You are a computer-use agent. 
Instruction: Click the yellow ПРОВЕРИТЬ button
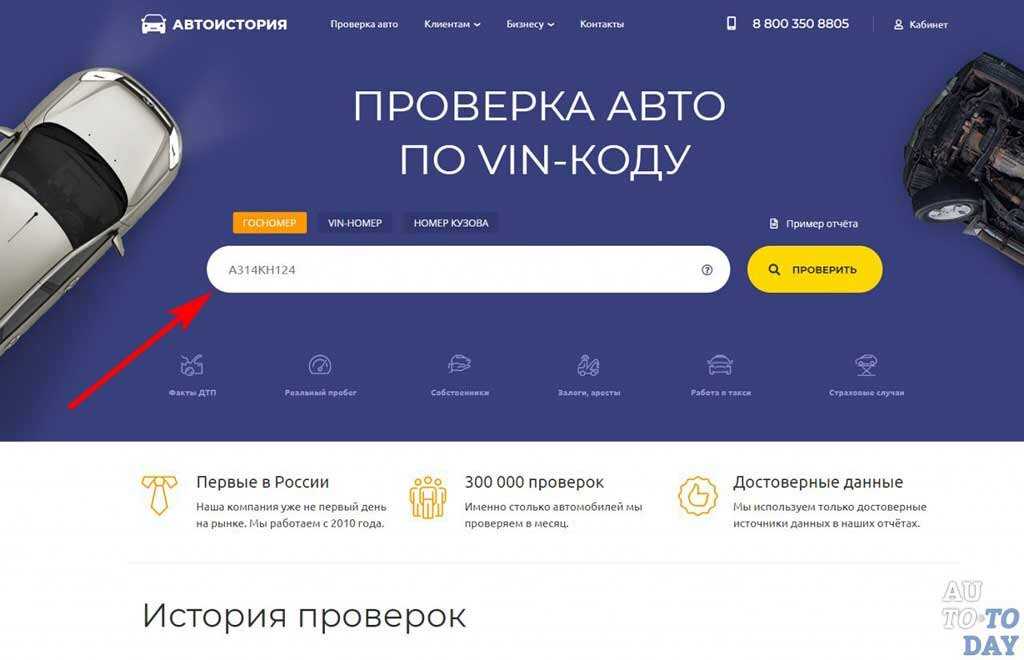click(814, 269)
